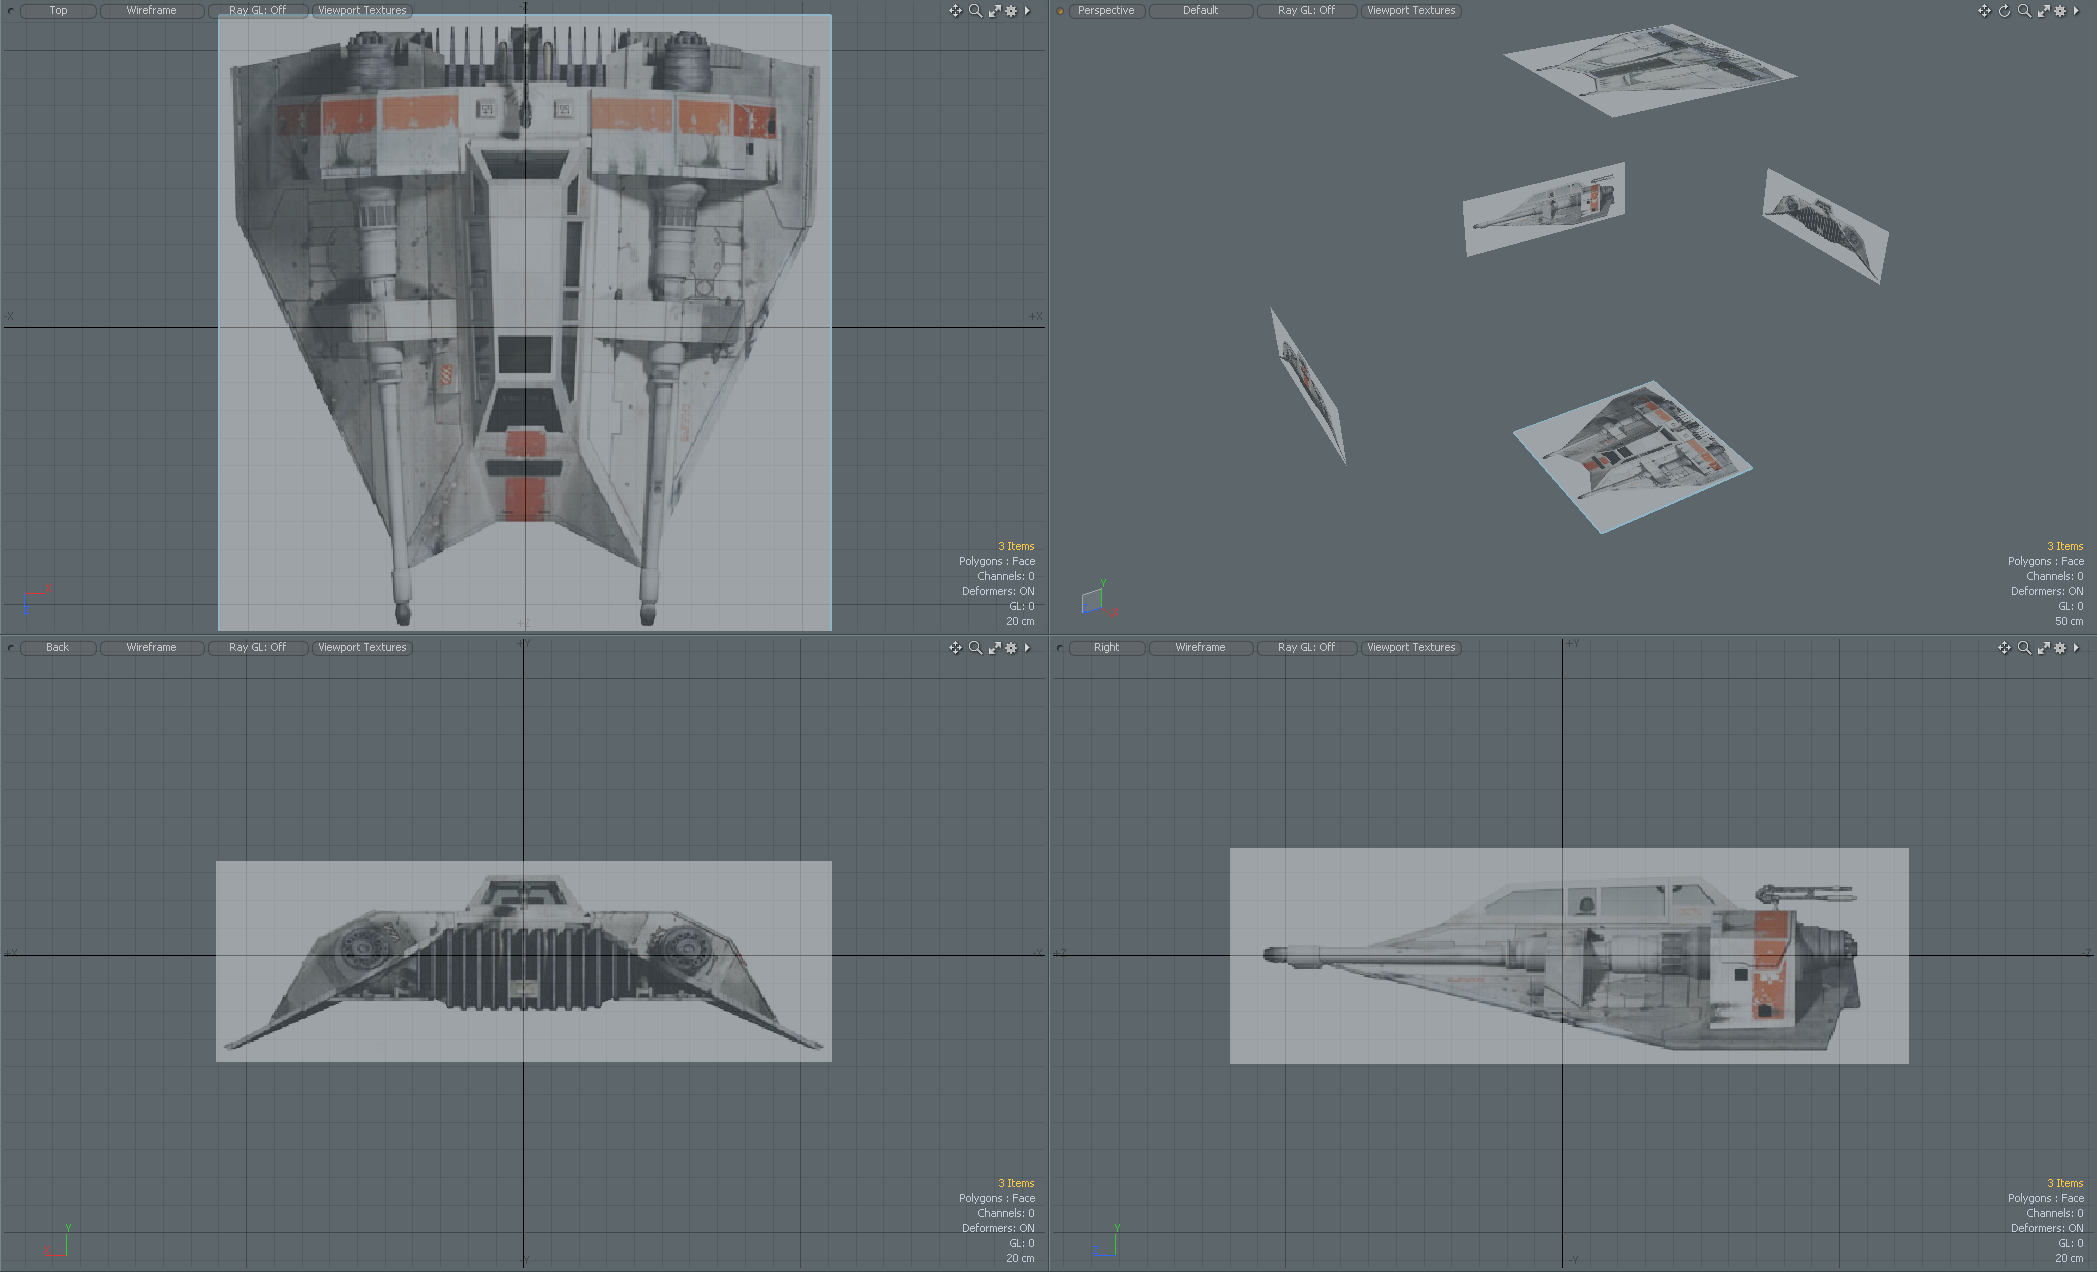Screen dimensions: 2097x1272
Task: Select the topmost image plane in Perspective viewport
Action: click(1650, 70)
